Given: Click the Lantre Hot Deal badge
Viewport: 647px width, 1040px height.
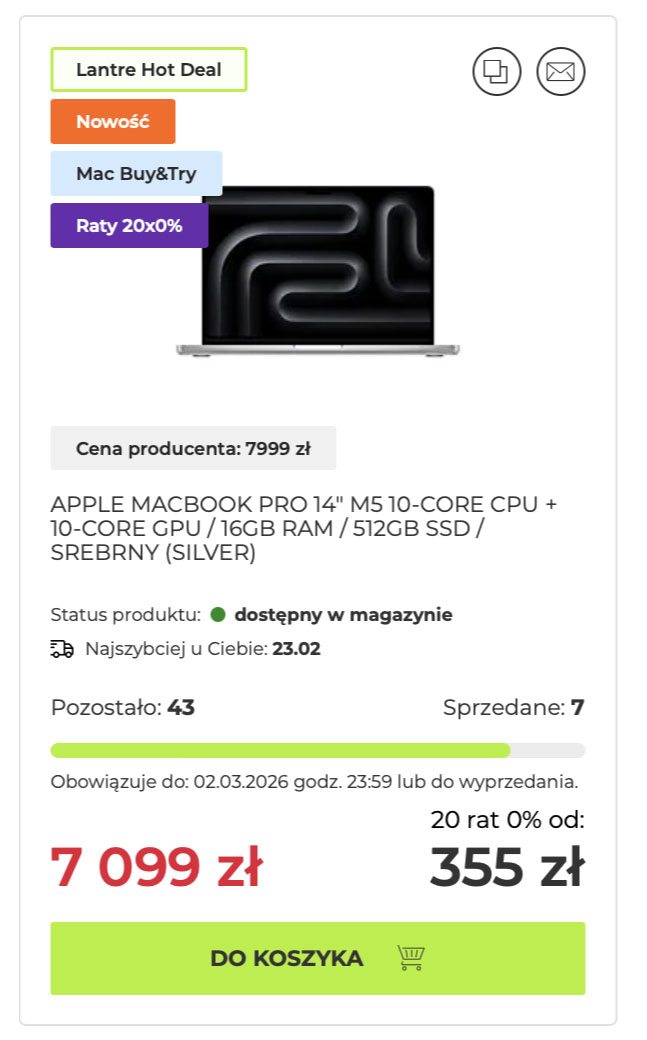Looking at the screenshot, I should coord(149,70).
